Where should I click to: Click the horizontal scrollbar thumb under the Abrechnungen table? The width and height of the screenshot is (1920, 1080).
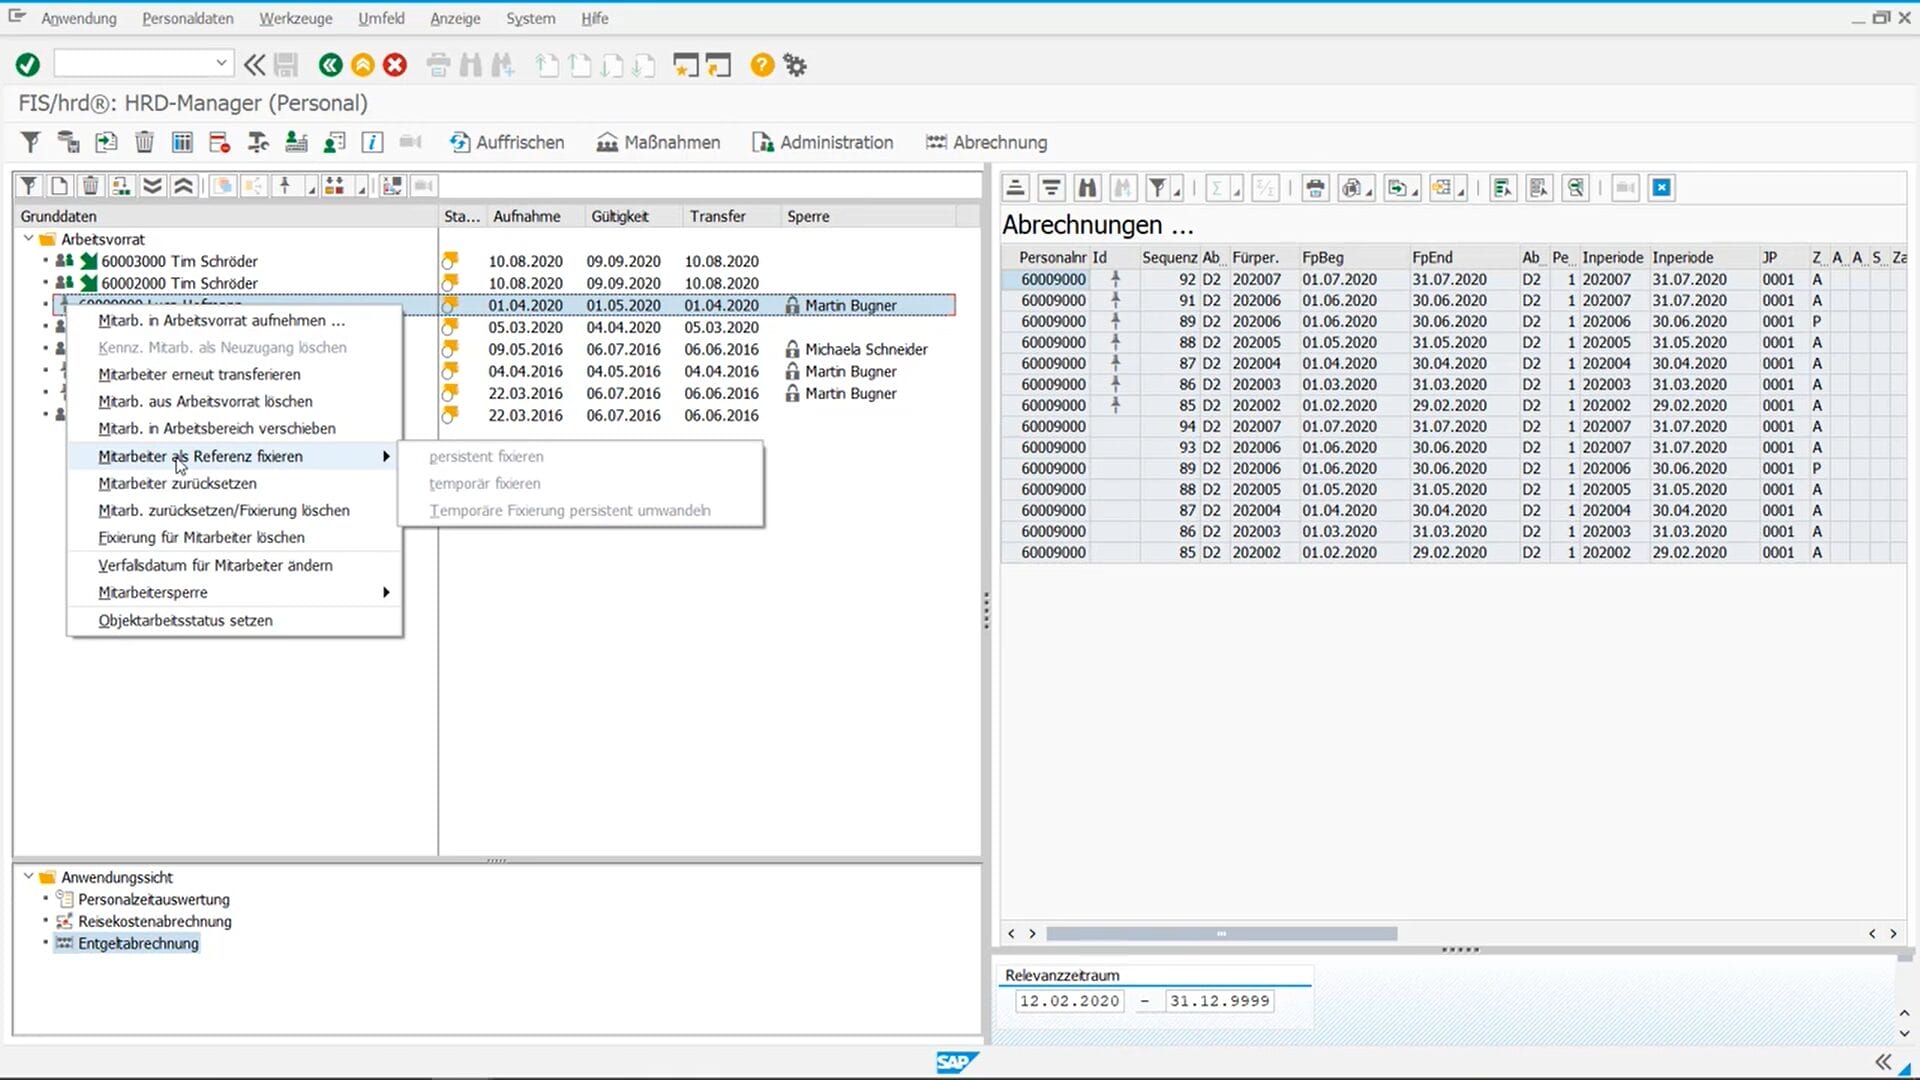(x=1221, y=933)
